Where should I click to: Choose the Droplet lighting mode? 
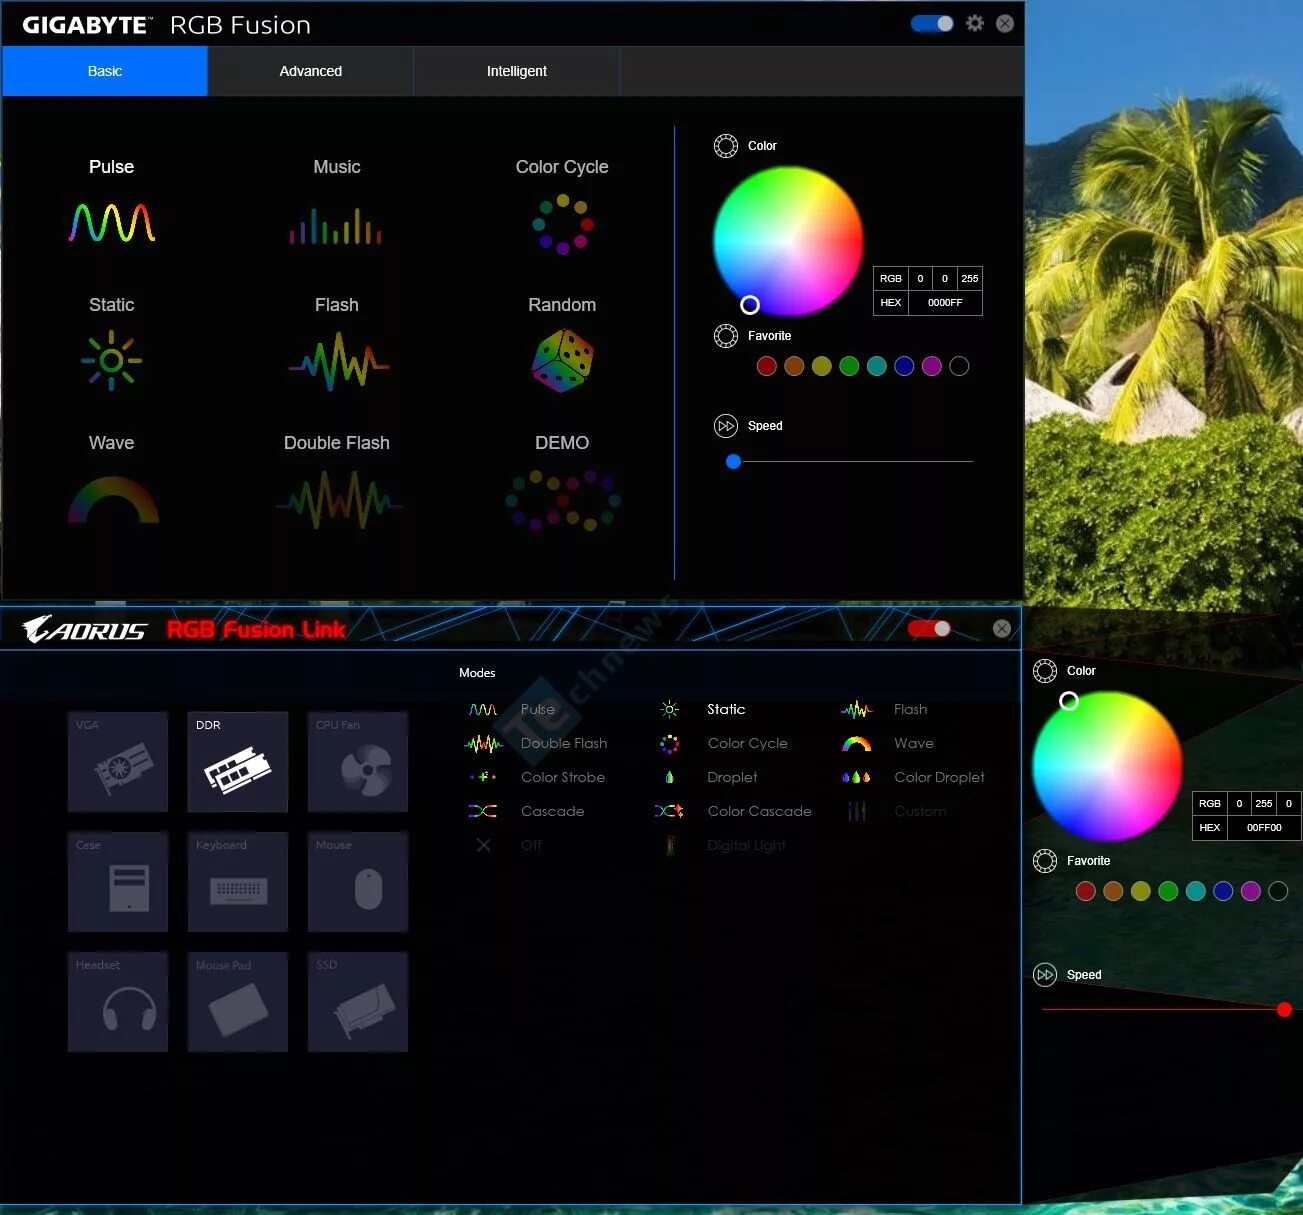tap(732, 777)
